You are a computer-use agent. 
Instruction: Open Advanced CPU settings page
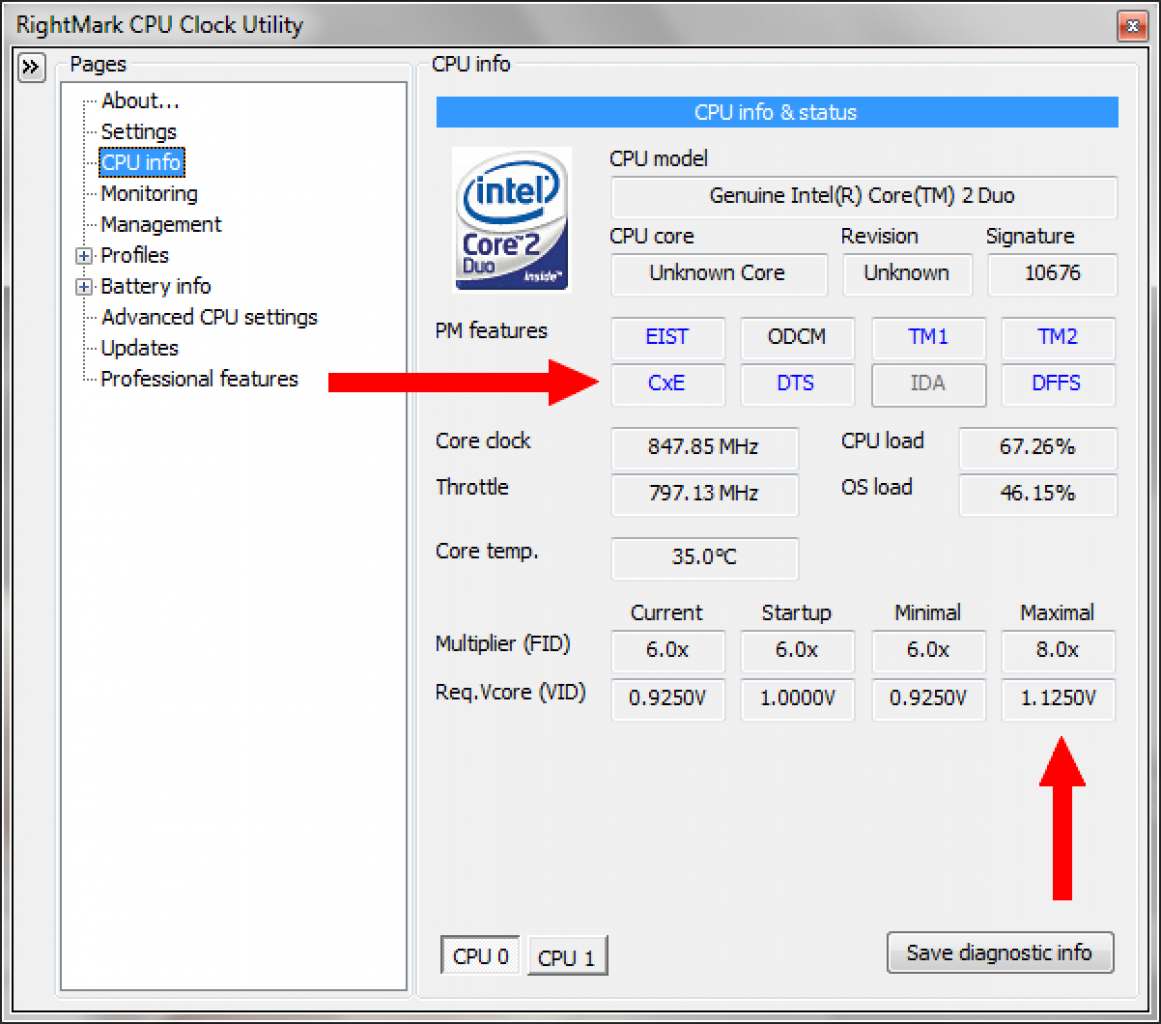pyautogui.click(x=210, y=318)
